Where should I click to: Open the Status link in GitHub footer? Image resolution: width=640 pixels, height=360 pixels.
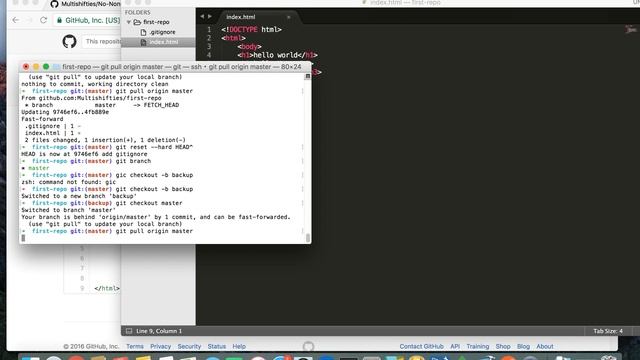(x=217, y=346)
